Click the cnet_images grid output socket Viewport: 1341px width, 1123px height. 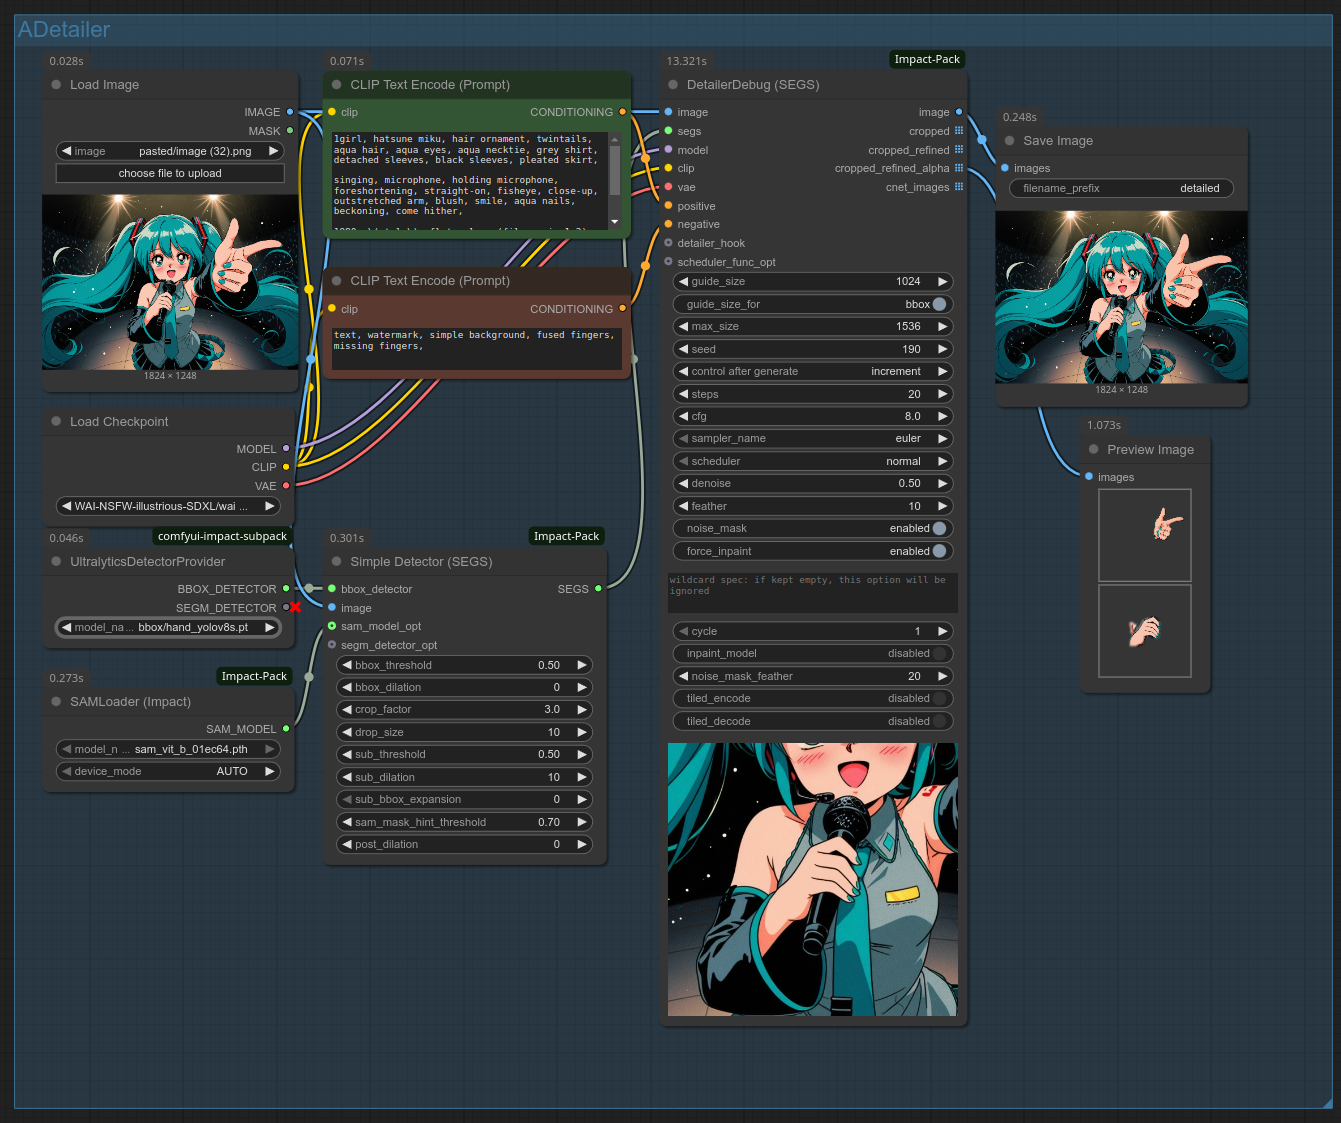[x=959, y=187]
